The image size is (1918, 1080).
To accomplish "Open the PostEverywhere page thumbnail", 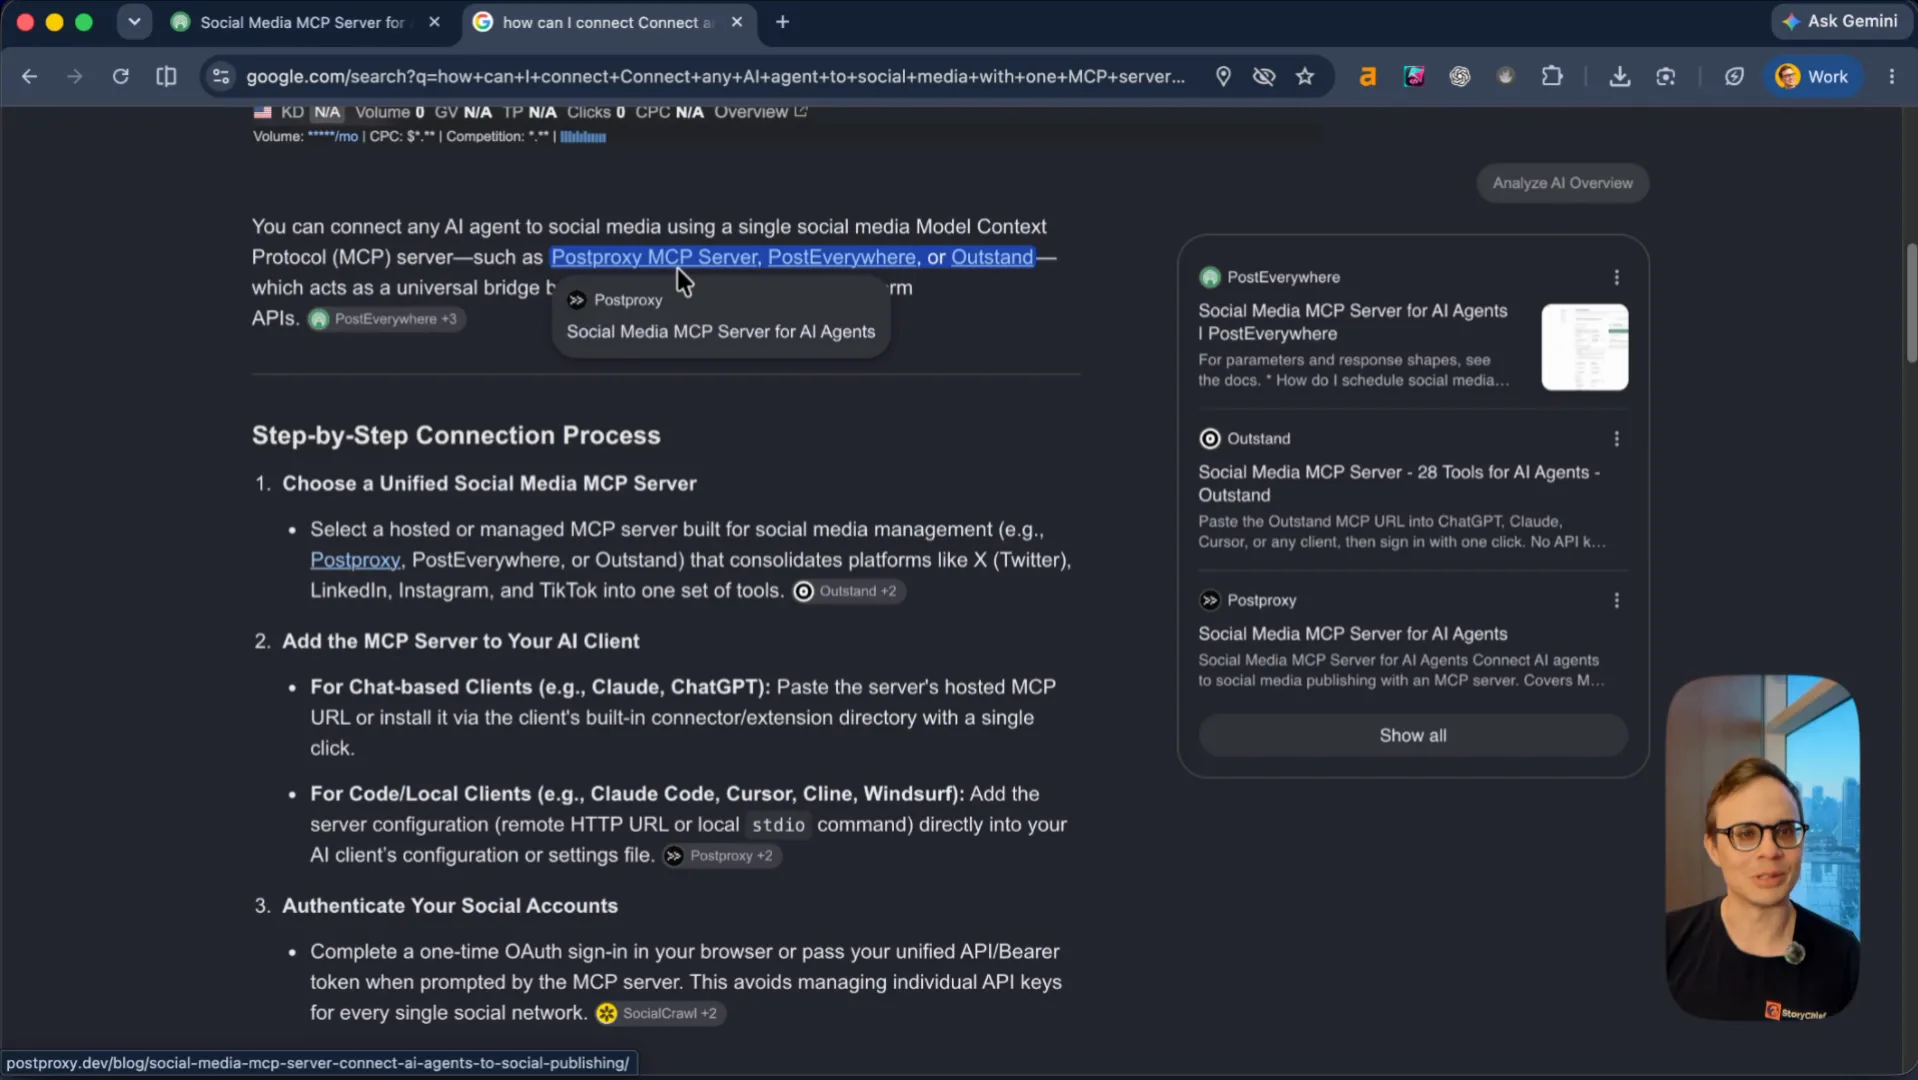I will point(1584,347).
